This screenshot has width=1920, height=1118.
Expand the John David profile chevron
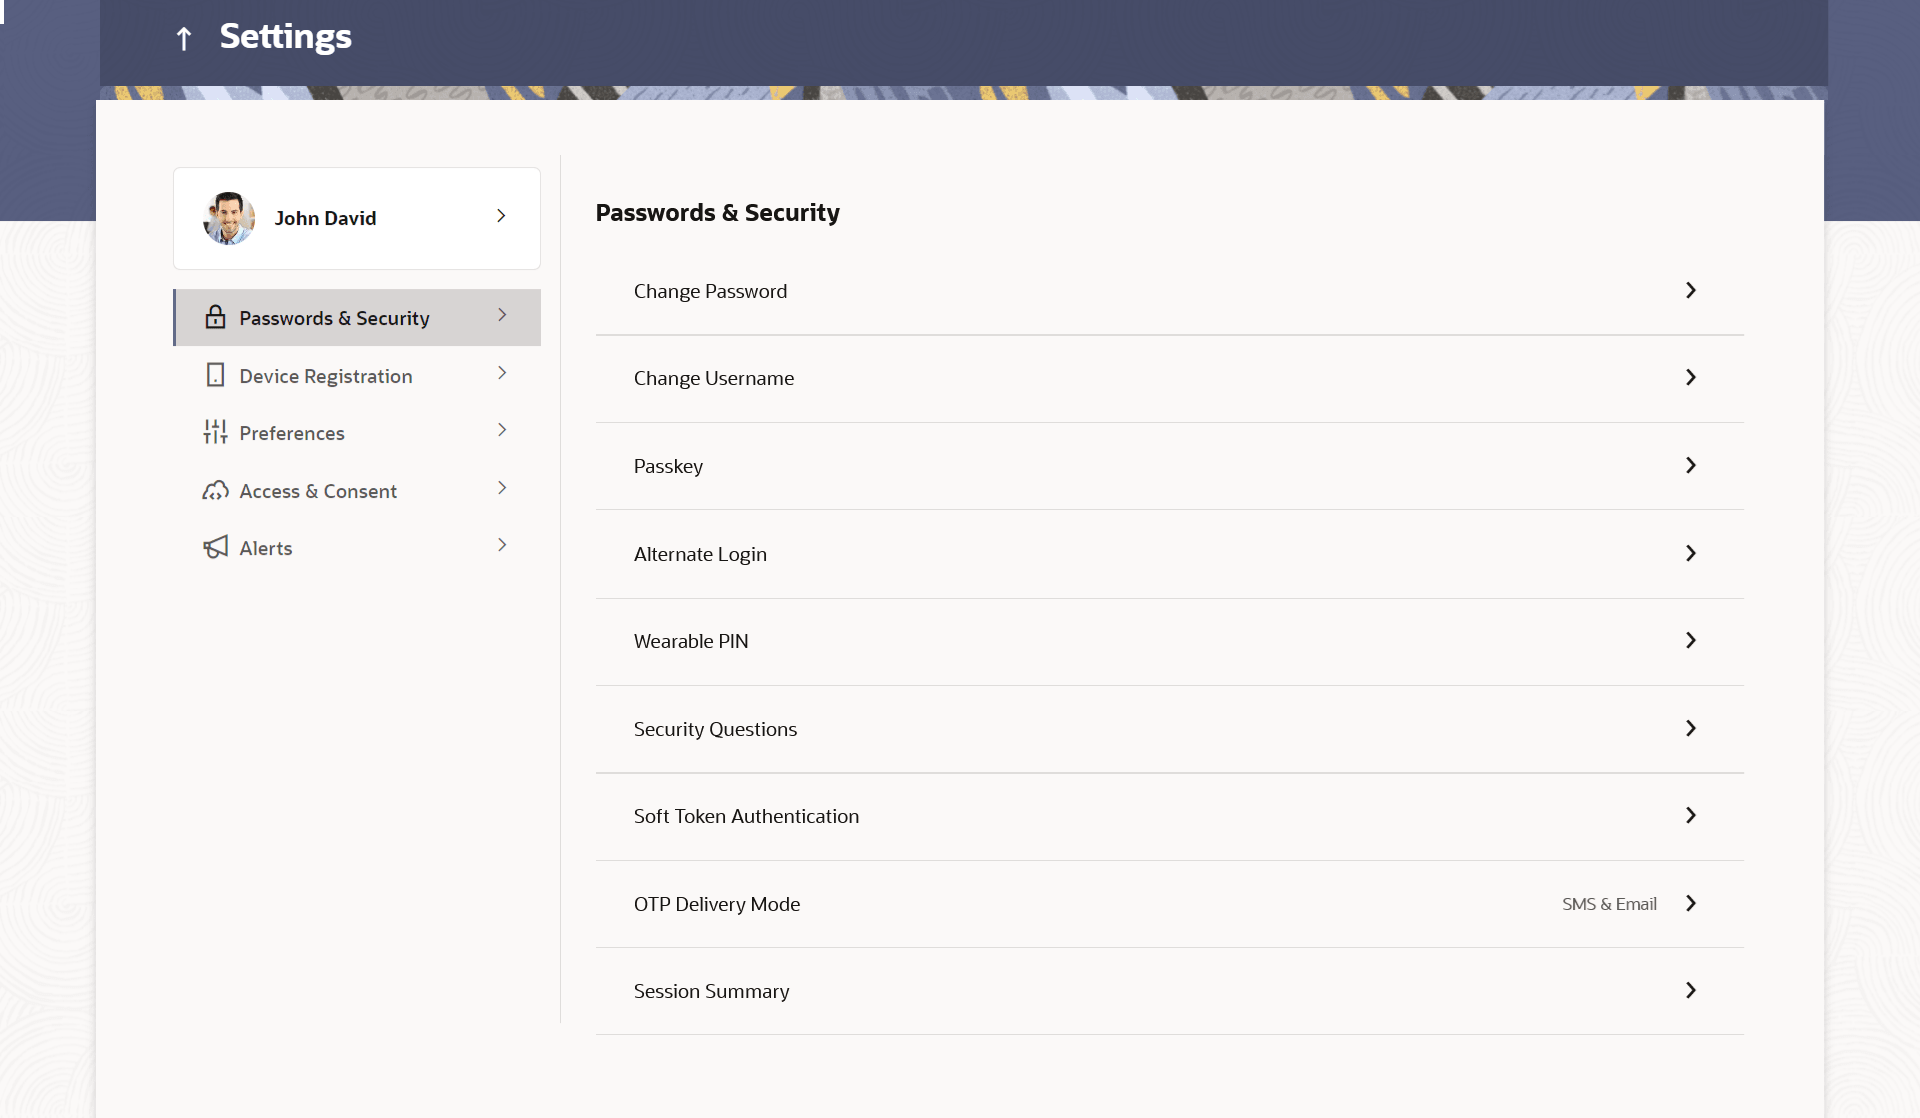pyautogui.click(x=501, y=216)
